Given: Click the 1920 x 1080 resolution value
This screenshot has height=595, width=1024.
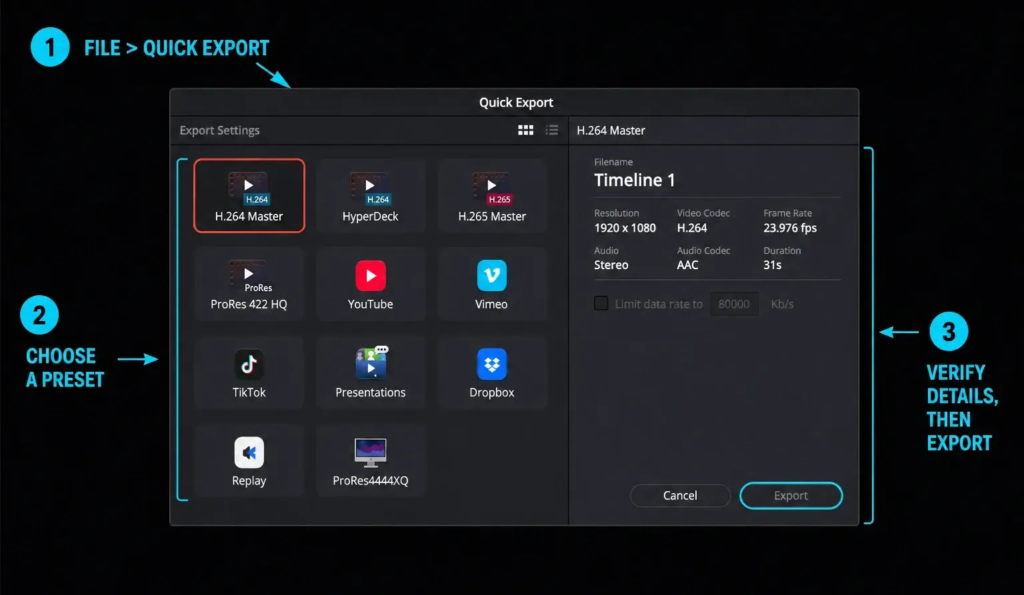Looking at the screenshot, I should [x=625, y=228].
